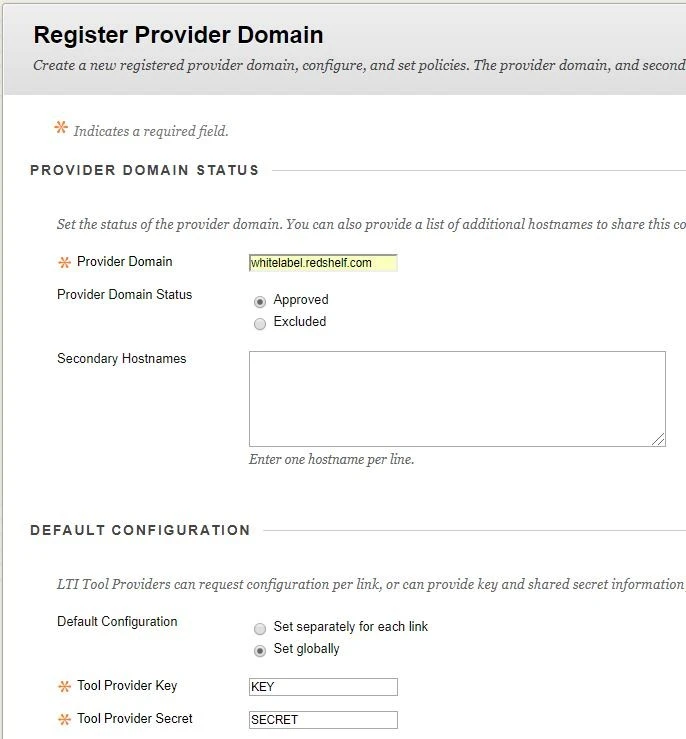Screen dimensions: 686x739
Task: Click the asterisk beside Tool Provider Secret
Action: 65,719
